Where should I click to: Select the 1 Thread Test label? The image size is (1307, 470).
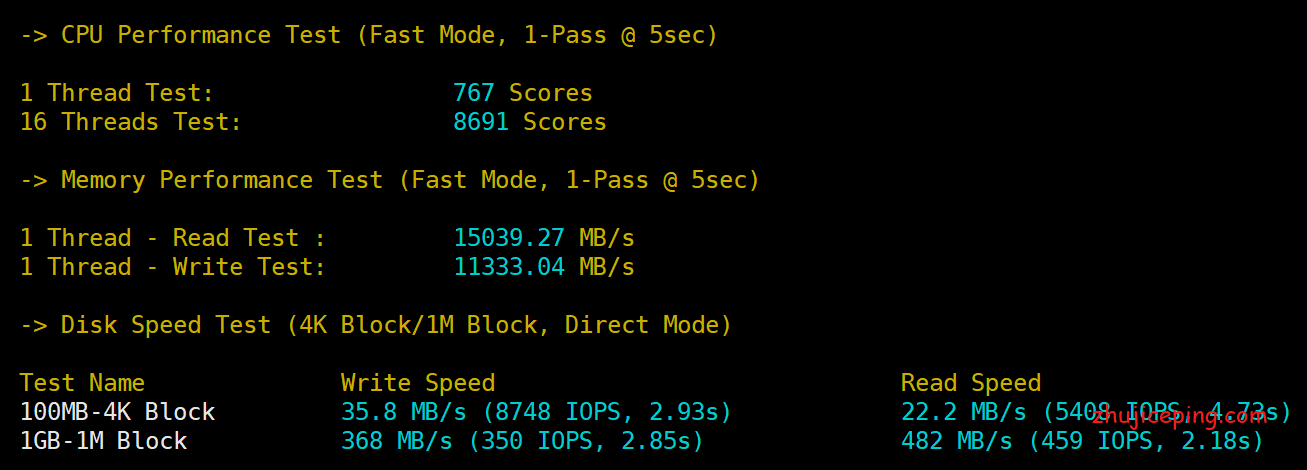(x=117, y=93)
